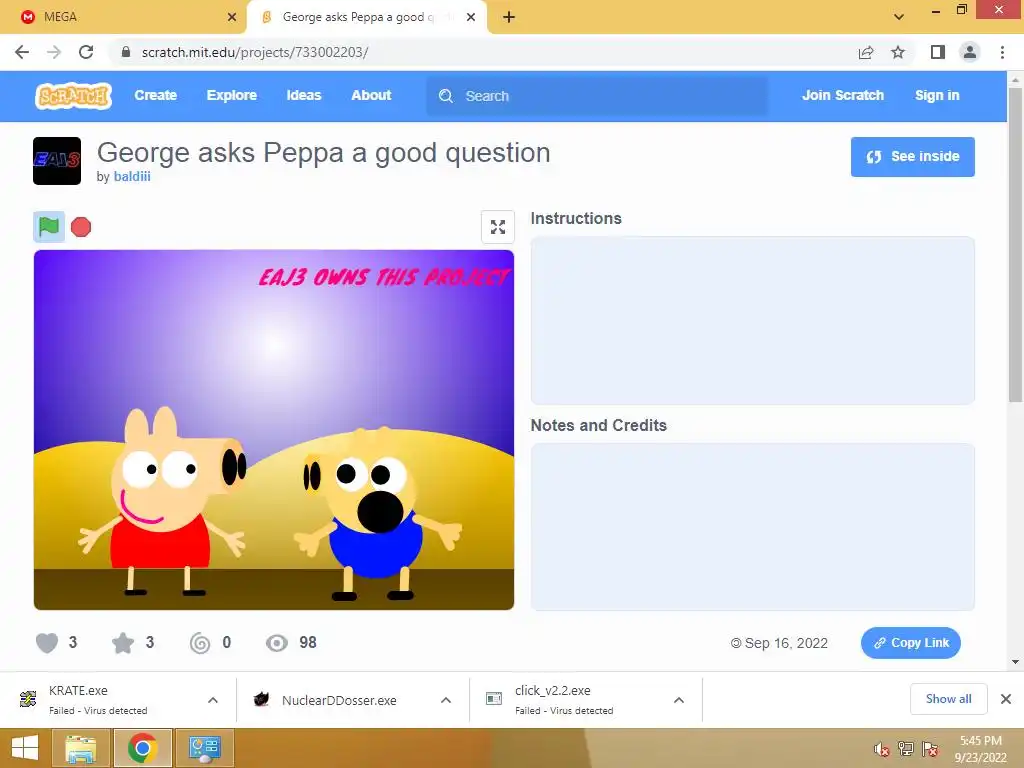Click the views eye icon
This screenshot has height=768, width=1024.
click(x=277, y=643)
